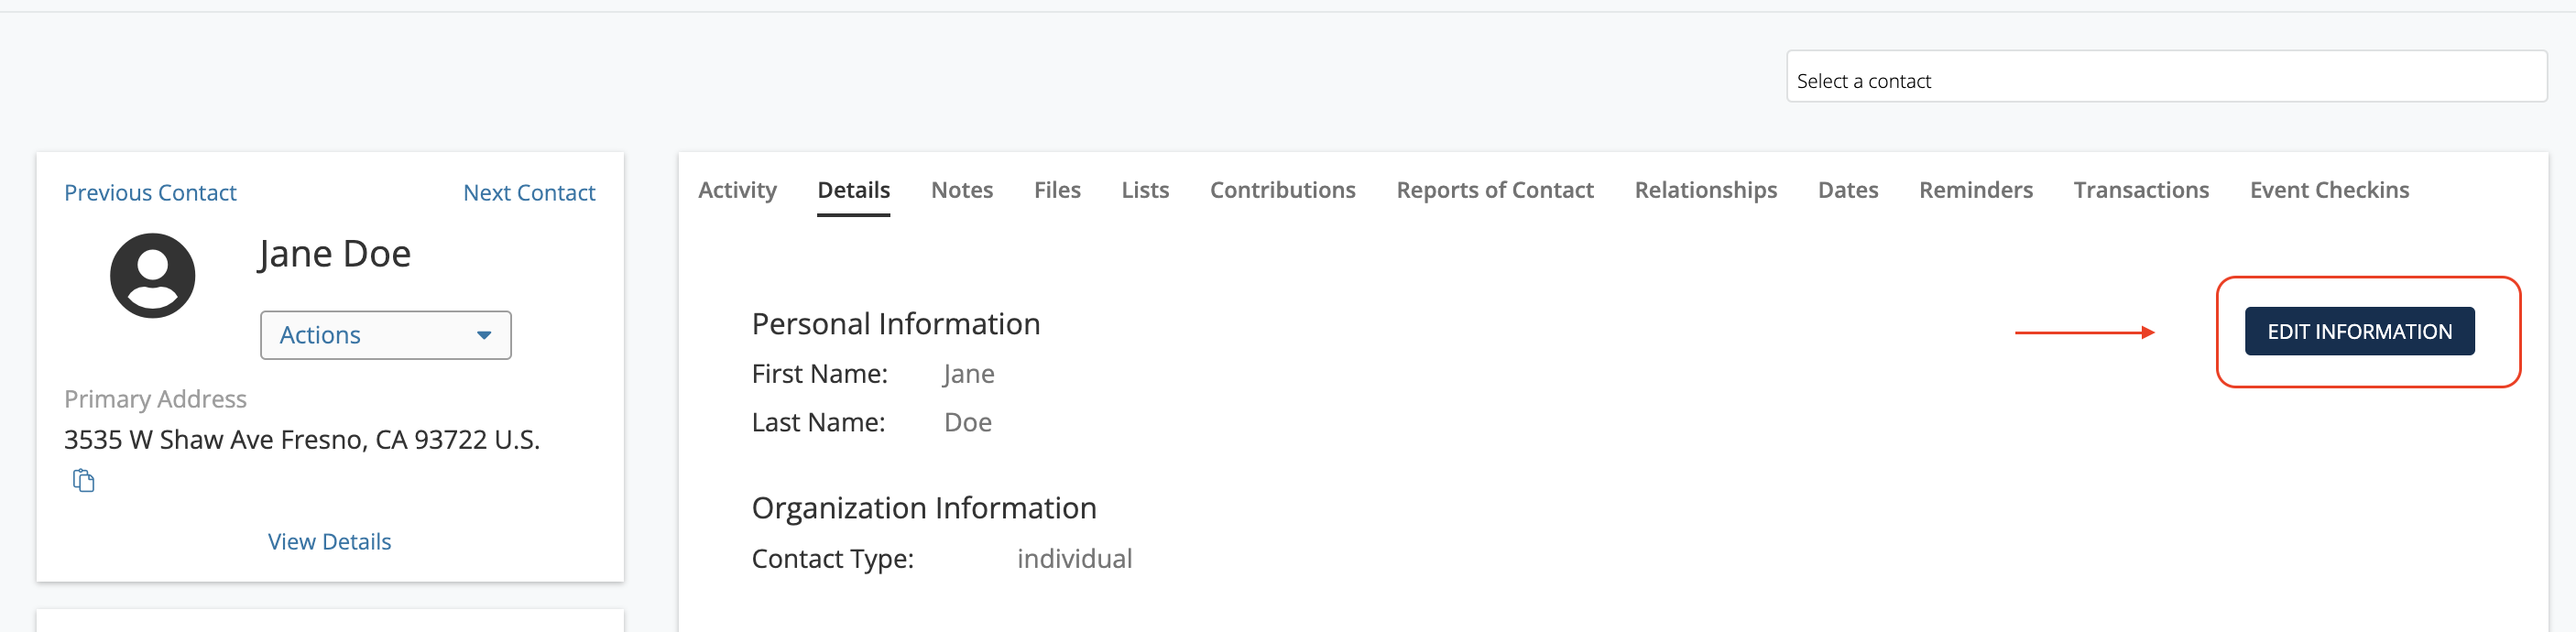Open Reports of Contact tab

coord(1495,190)
